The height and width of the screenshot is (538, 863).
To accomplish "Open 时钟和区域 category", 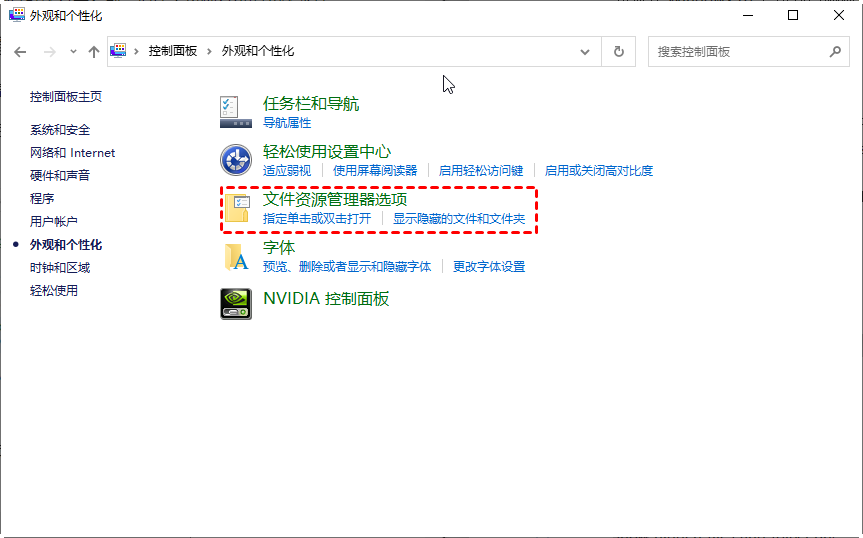I will point(59,268).
